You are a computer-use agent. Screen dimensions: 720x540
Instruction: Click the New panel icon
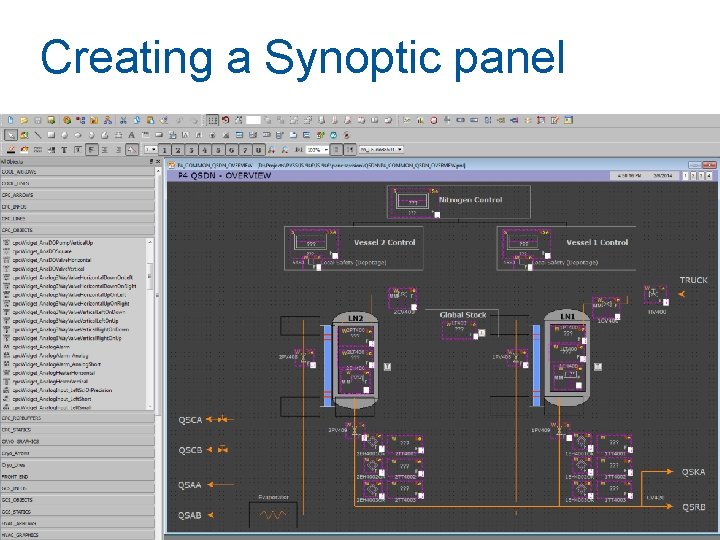pos(10,120)
